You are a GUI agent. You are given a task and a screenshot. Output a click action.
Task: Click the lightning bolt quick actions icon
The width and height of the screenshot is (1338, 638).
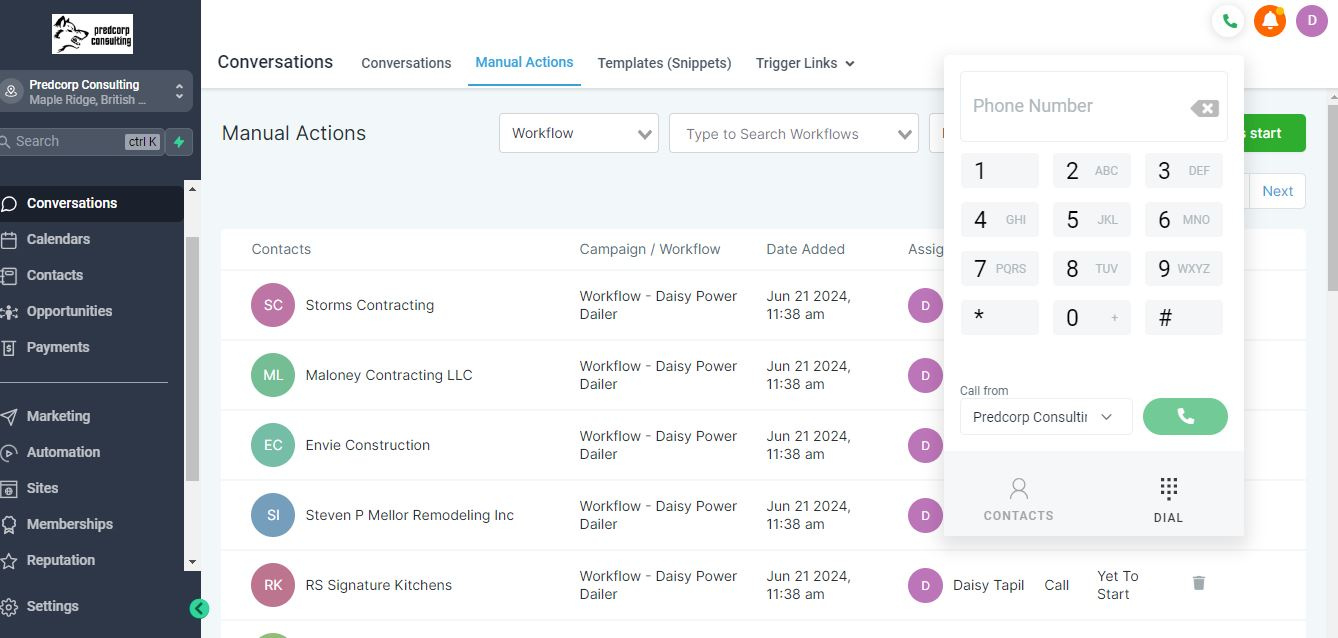tap(179, 142)
